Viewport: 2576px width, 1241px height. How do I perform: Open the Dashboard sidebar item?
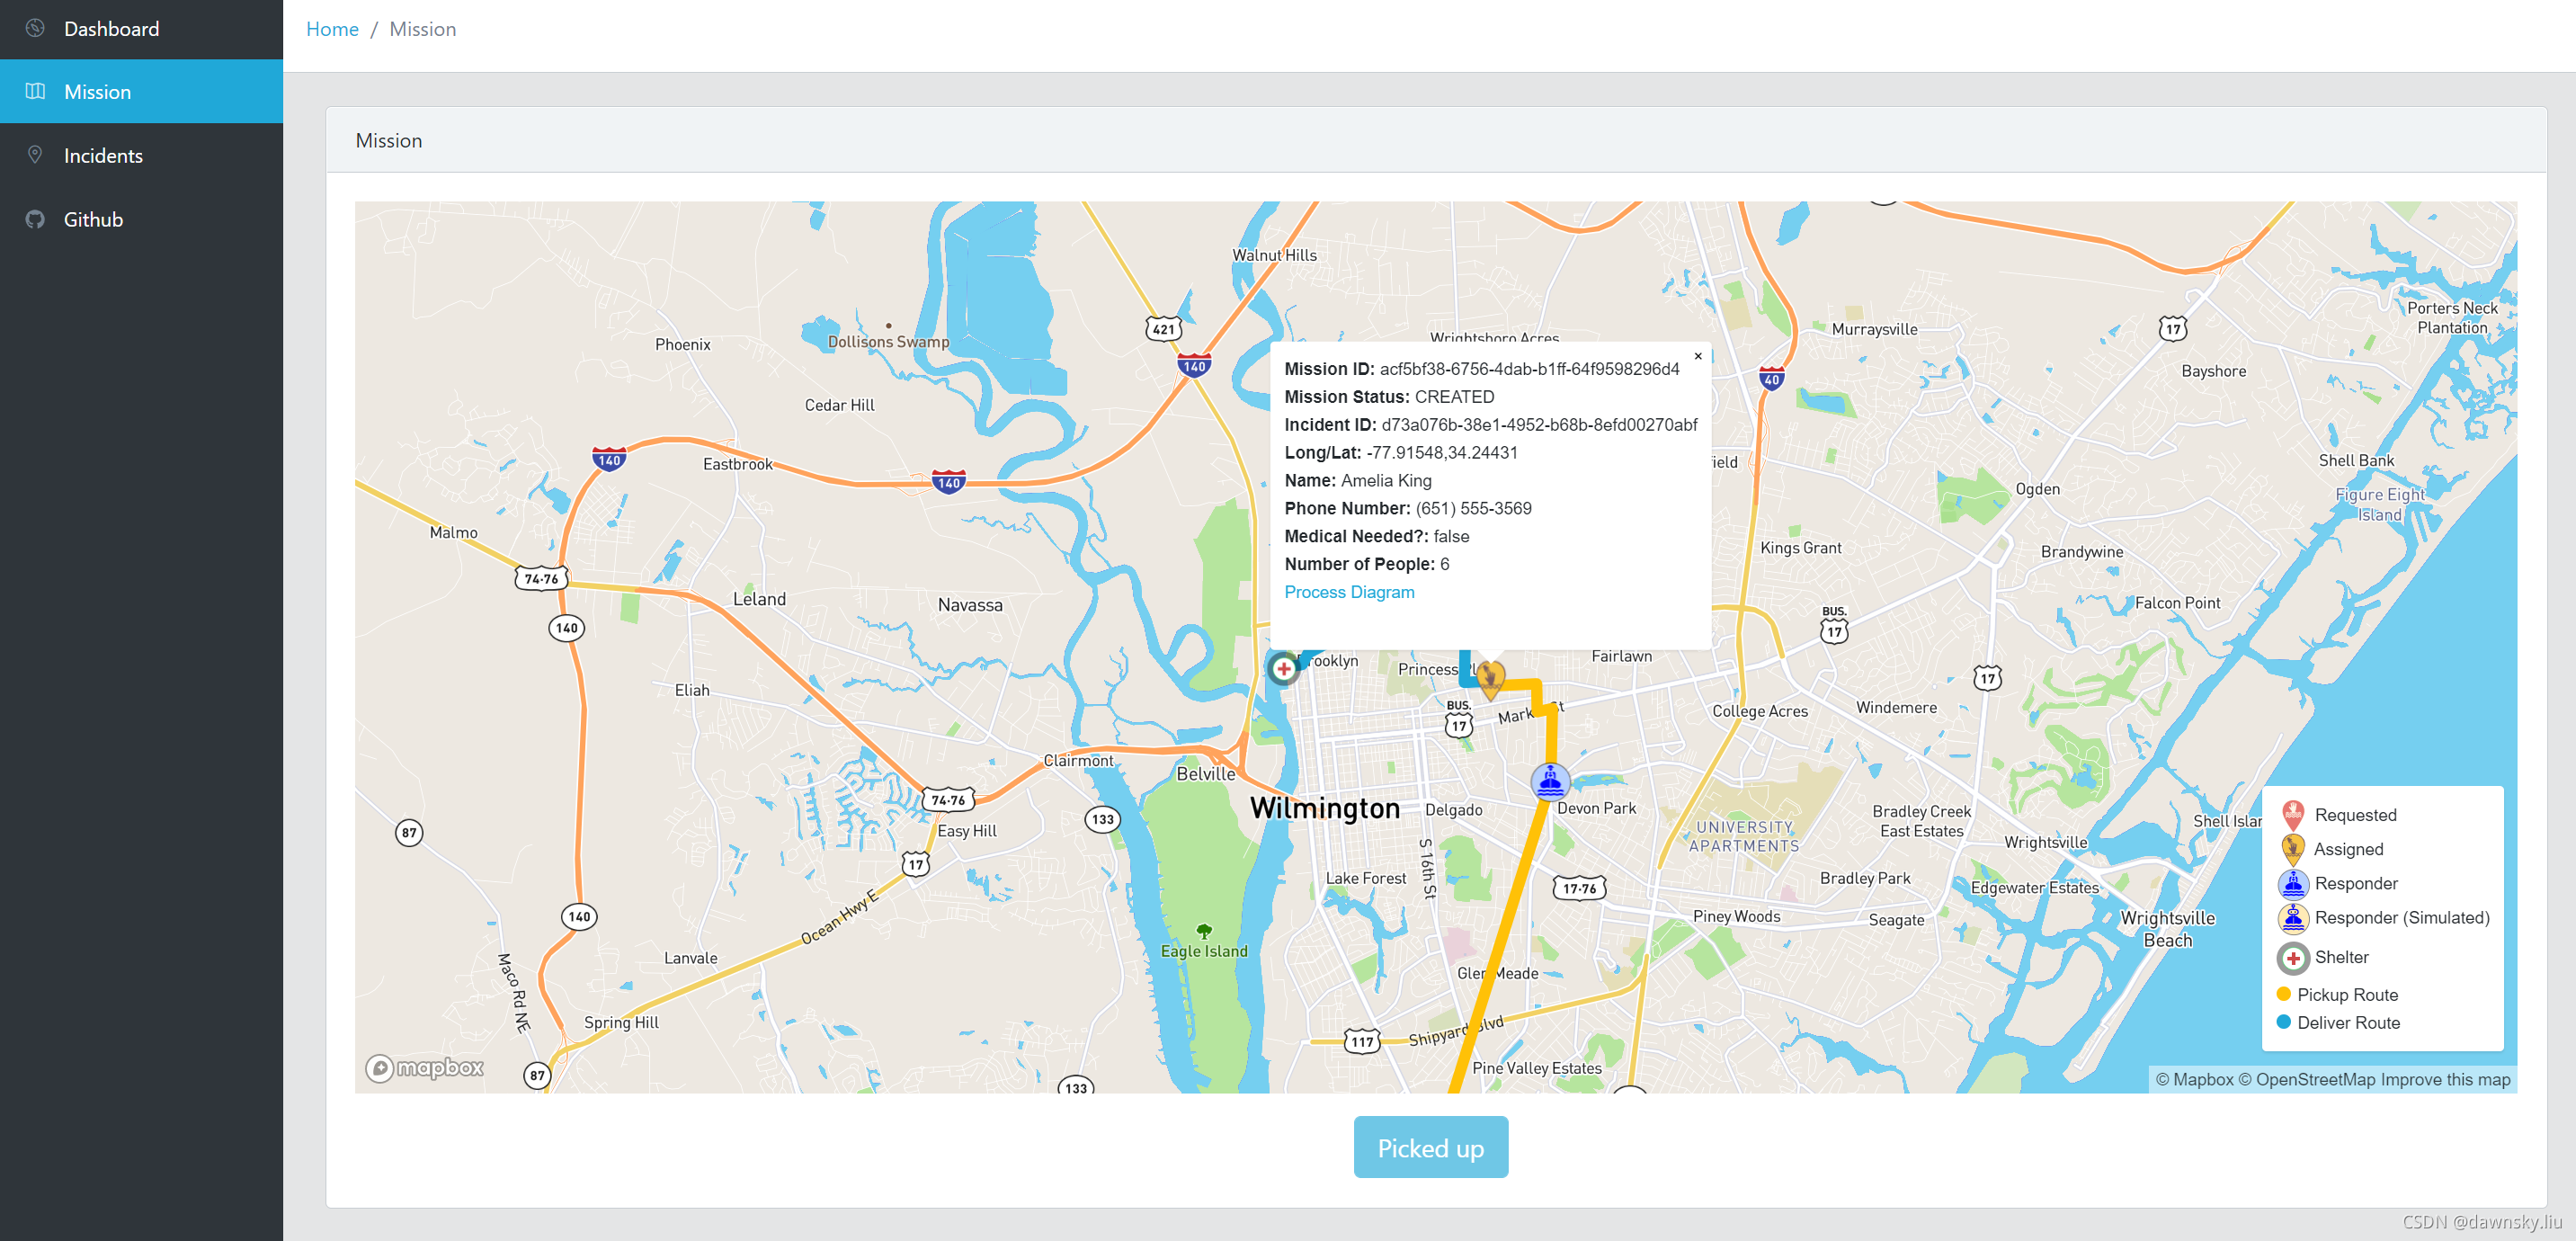pos(141,28)
